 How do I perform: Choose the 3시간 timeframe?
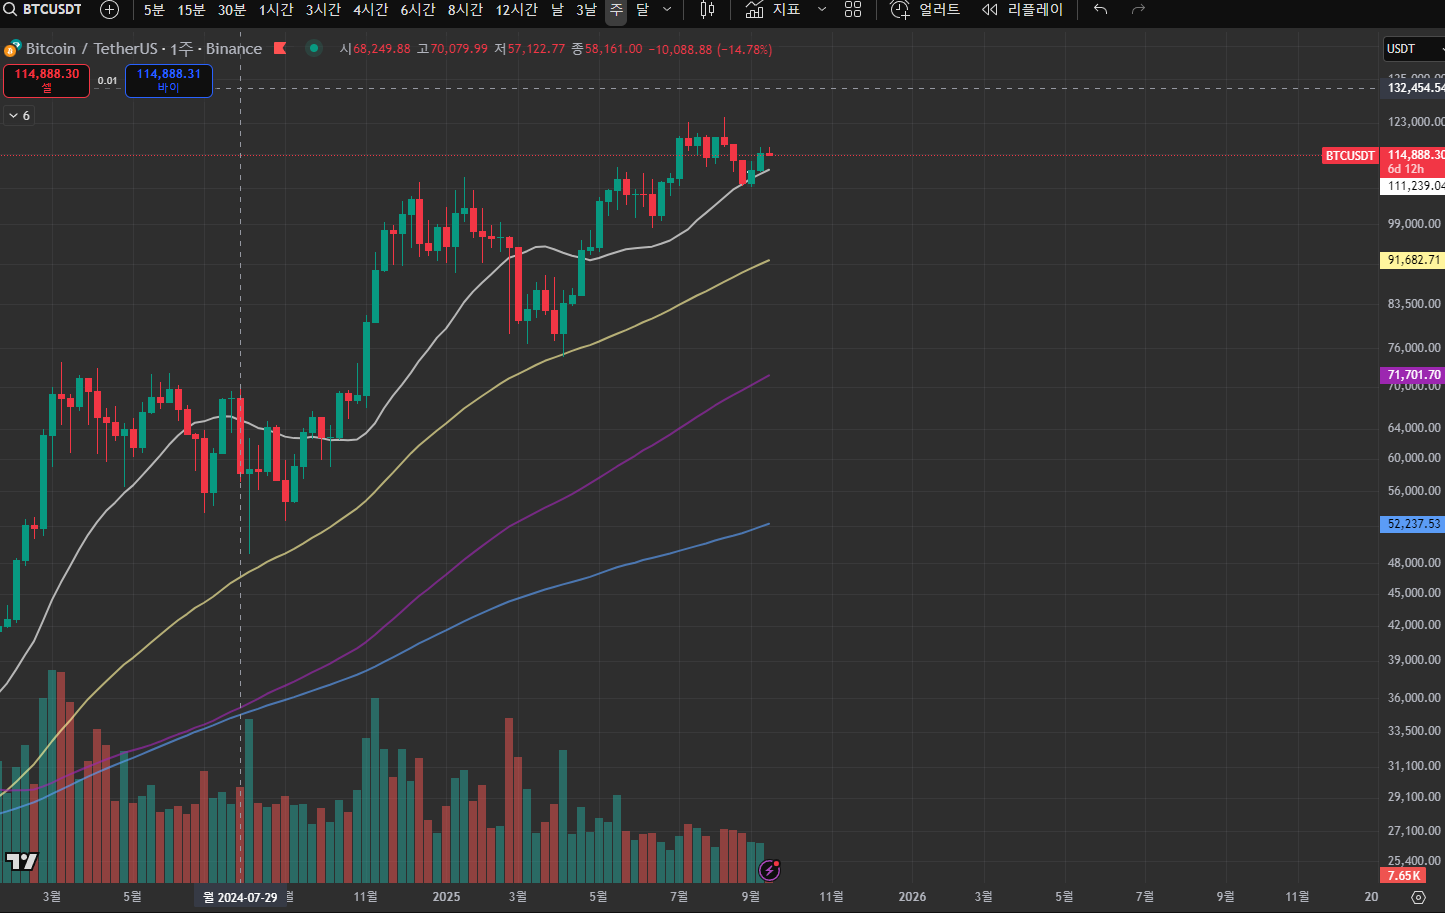[323, 10]
